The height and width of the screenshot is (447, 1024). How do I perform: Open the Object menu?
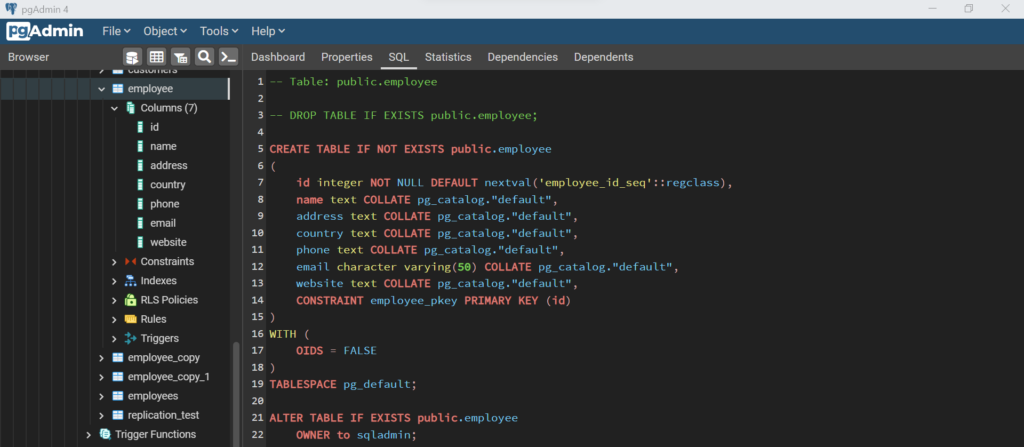click(165, 31)
